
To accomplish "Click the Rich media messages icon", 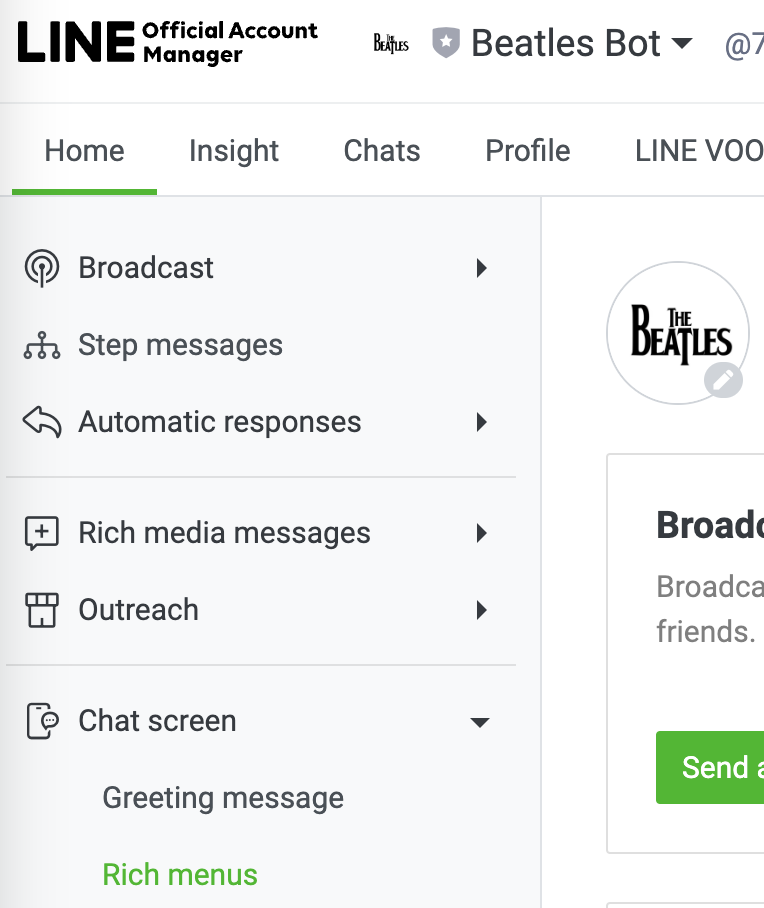I will pyautogui.click(x=42, y=534).
